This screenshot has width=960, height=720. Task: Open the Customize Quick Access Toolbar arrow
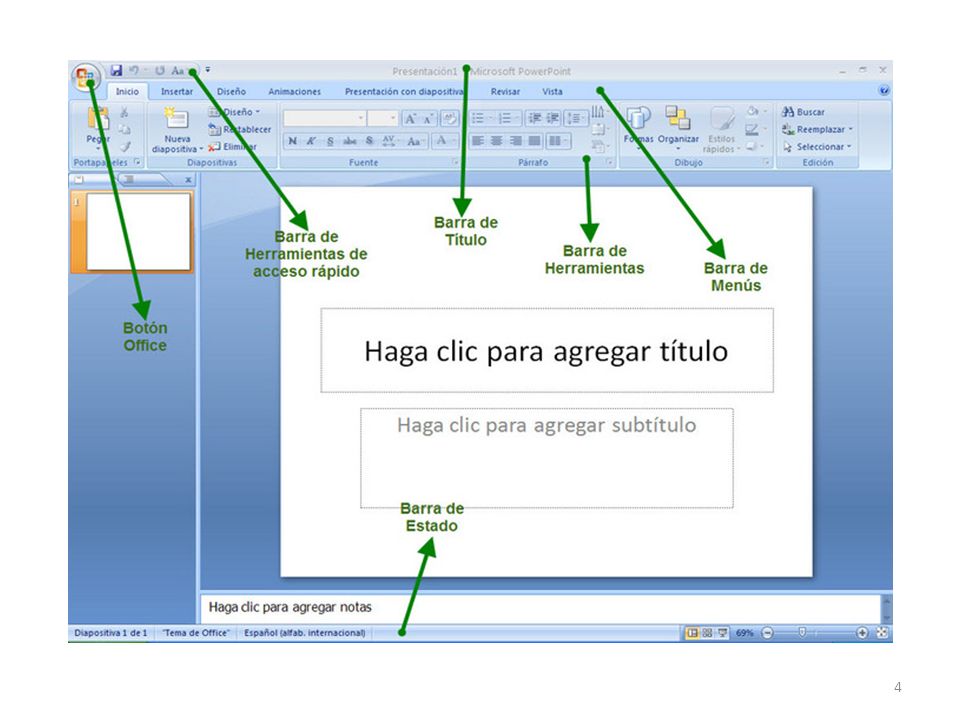click(208, 70)
